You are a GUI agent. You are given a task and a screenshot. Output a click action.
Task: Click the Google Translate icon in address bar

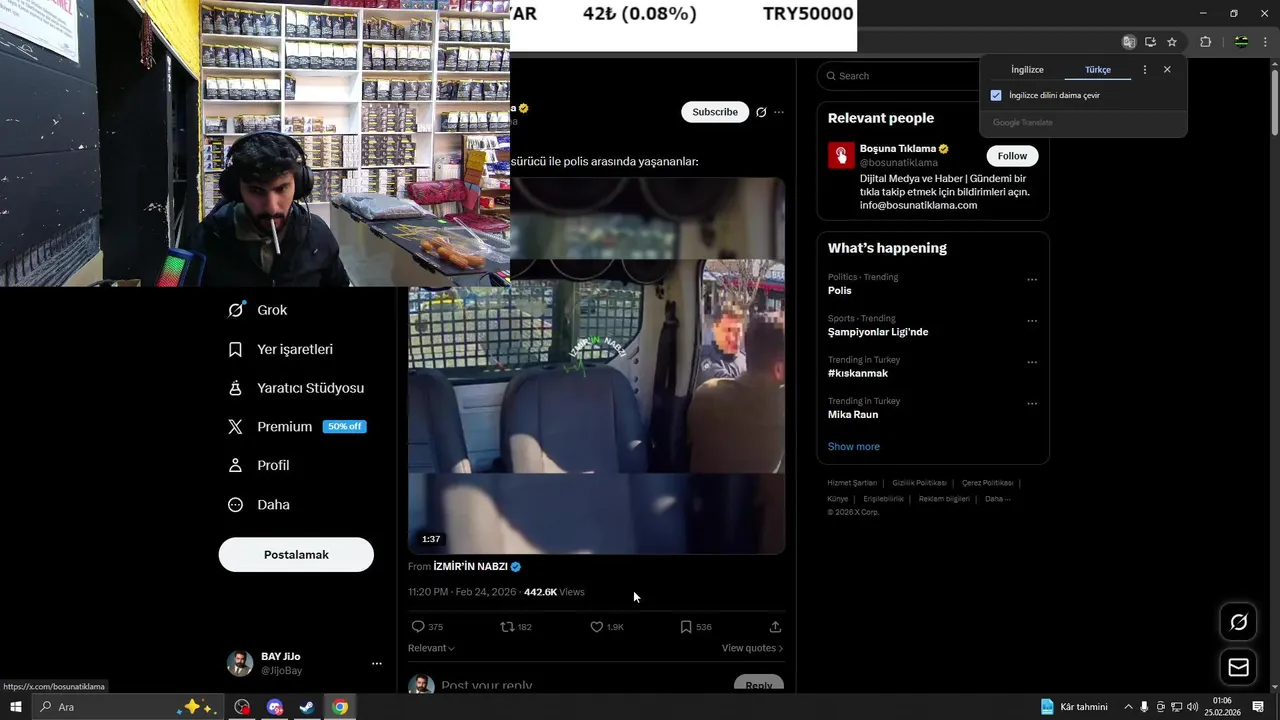[x=1129, y=42]
